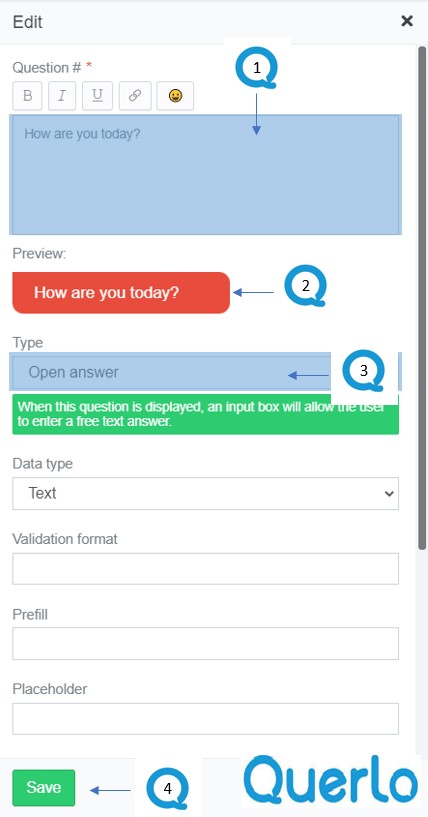This screenshot has width=428, height=817.
Task: Click the numbered marker 4 bubble
Action: pyautogui.click(x=167, y=788)
